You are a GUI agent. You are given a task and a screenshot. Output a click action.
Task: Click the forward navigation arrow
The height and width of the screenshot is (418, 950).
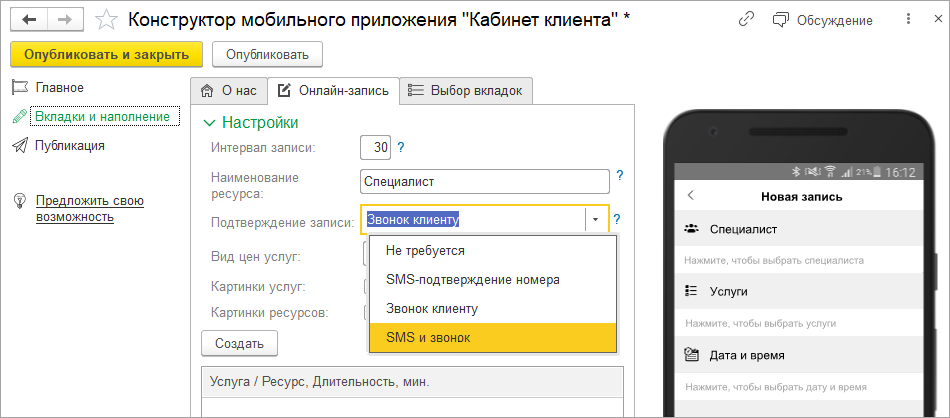point(65,19)
